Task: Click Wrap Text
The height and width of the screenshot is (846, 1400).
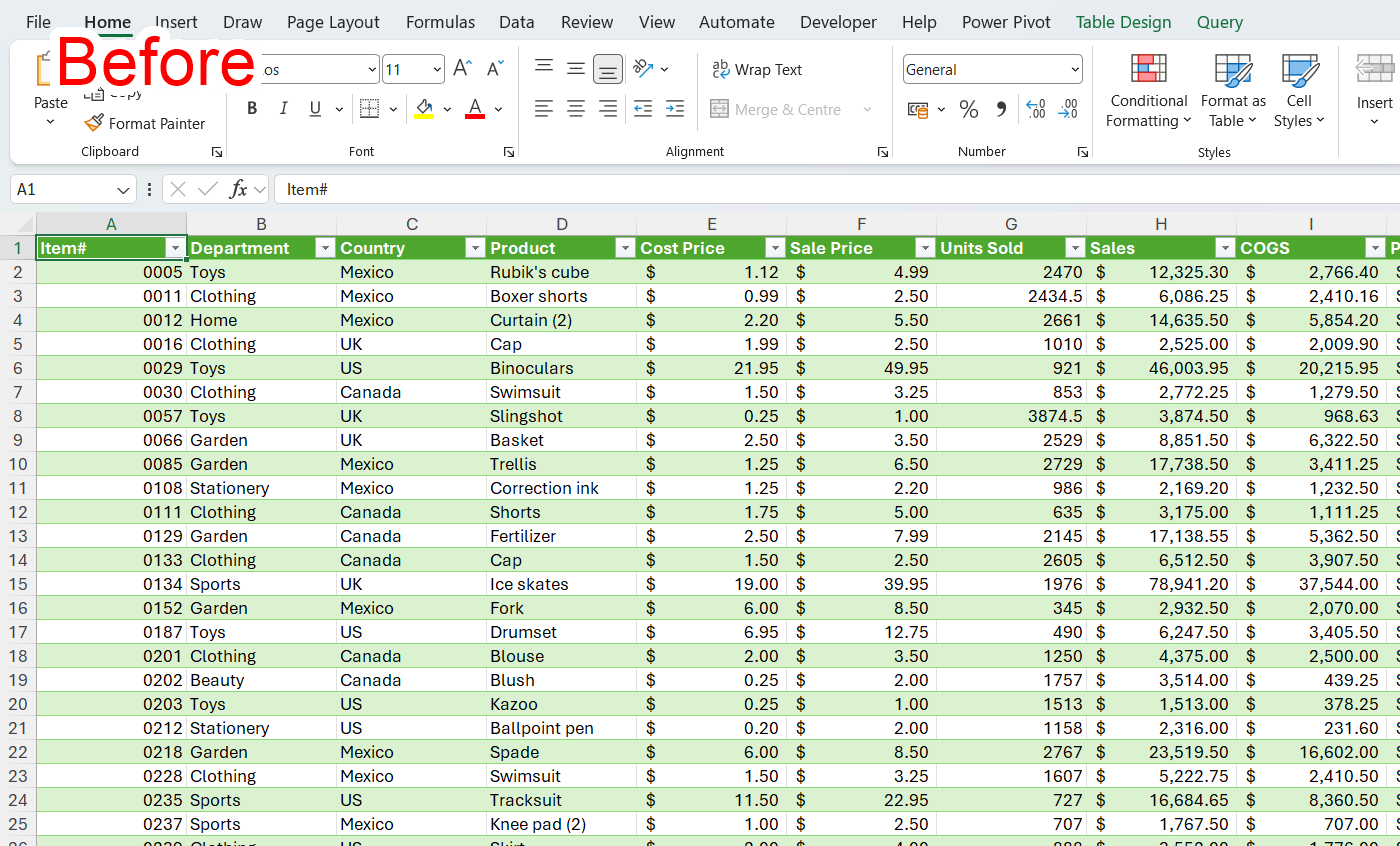Action: (757, 69)
